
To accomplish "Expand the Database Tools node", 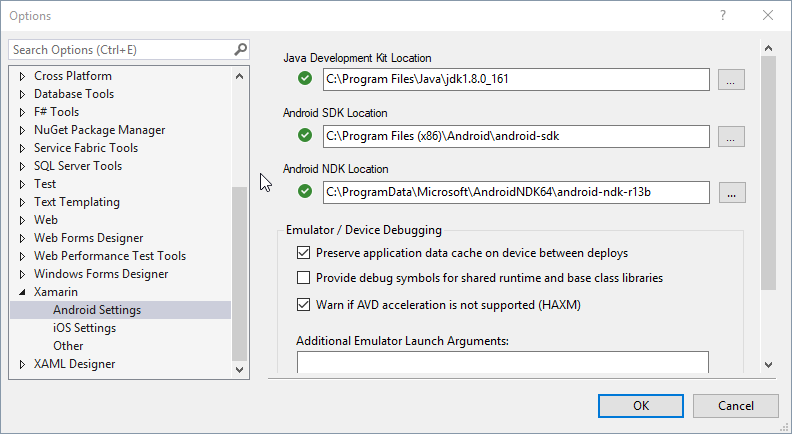I will 22,94.
